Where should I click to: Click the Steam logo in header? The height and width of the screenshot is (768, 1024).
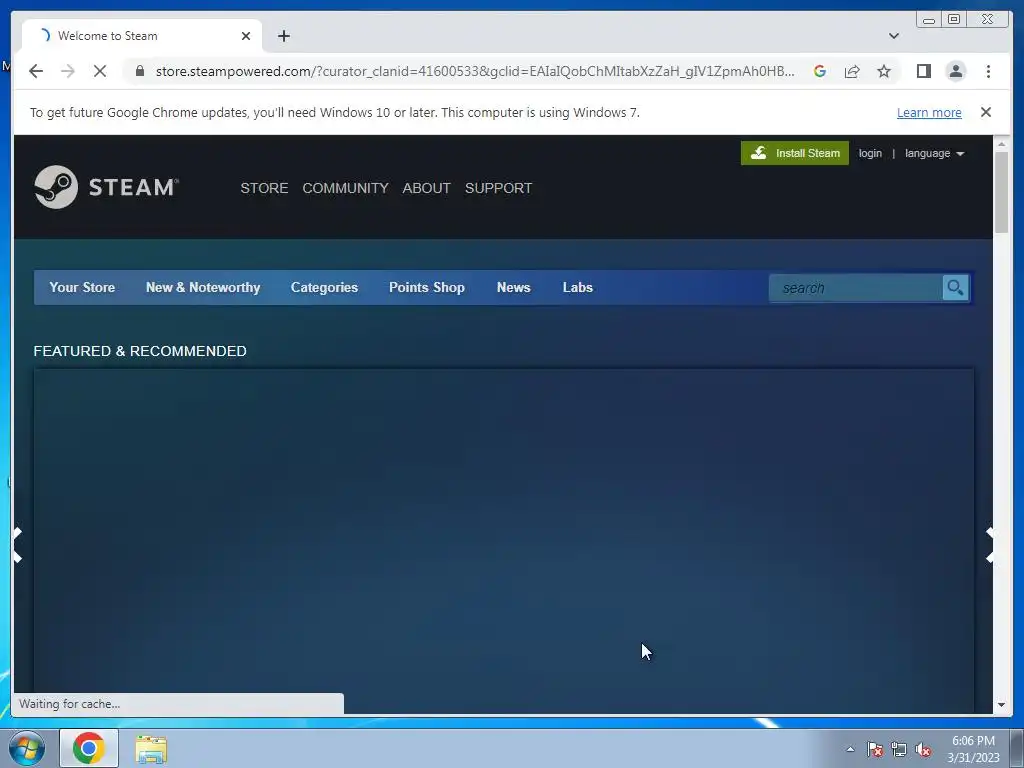[106, 187]
